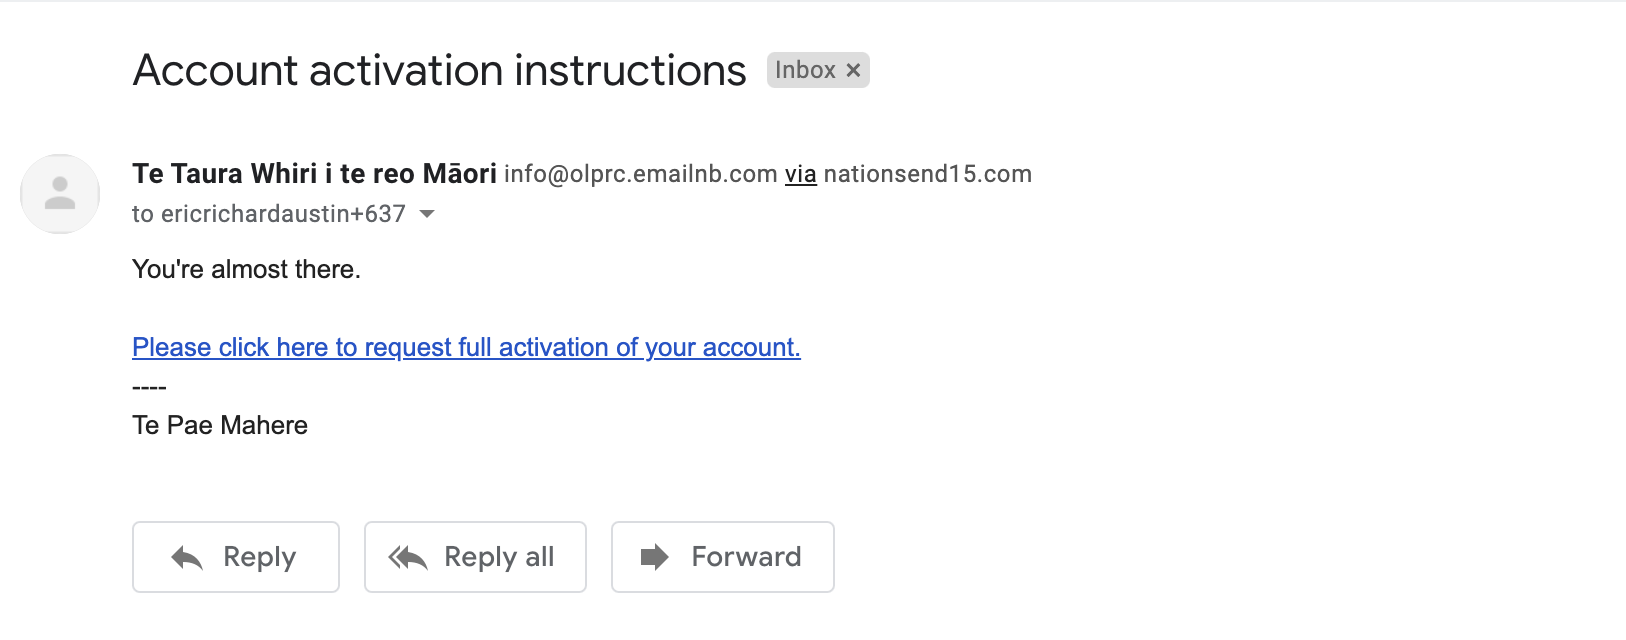This screenshot has height=640, width=1626.
Task: Click sender name Te Taura Whiri i te reo Māori
Action: (314, 174)
